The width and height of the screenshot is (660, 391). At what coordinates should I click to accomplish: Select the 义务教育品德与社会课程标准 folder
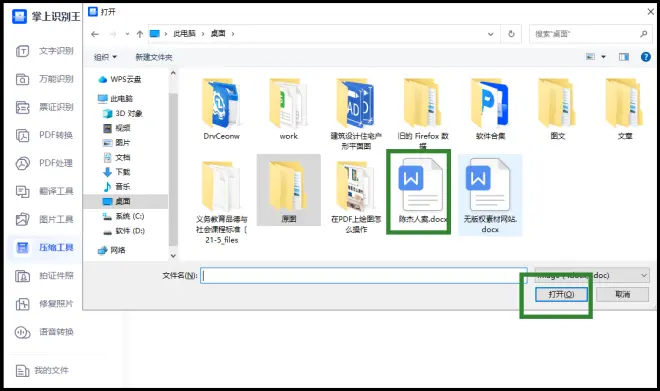click(221, 202)
